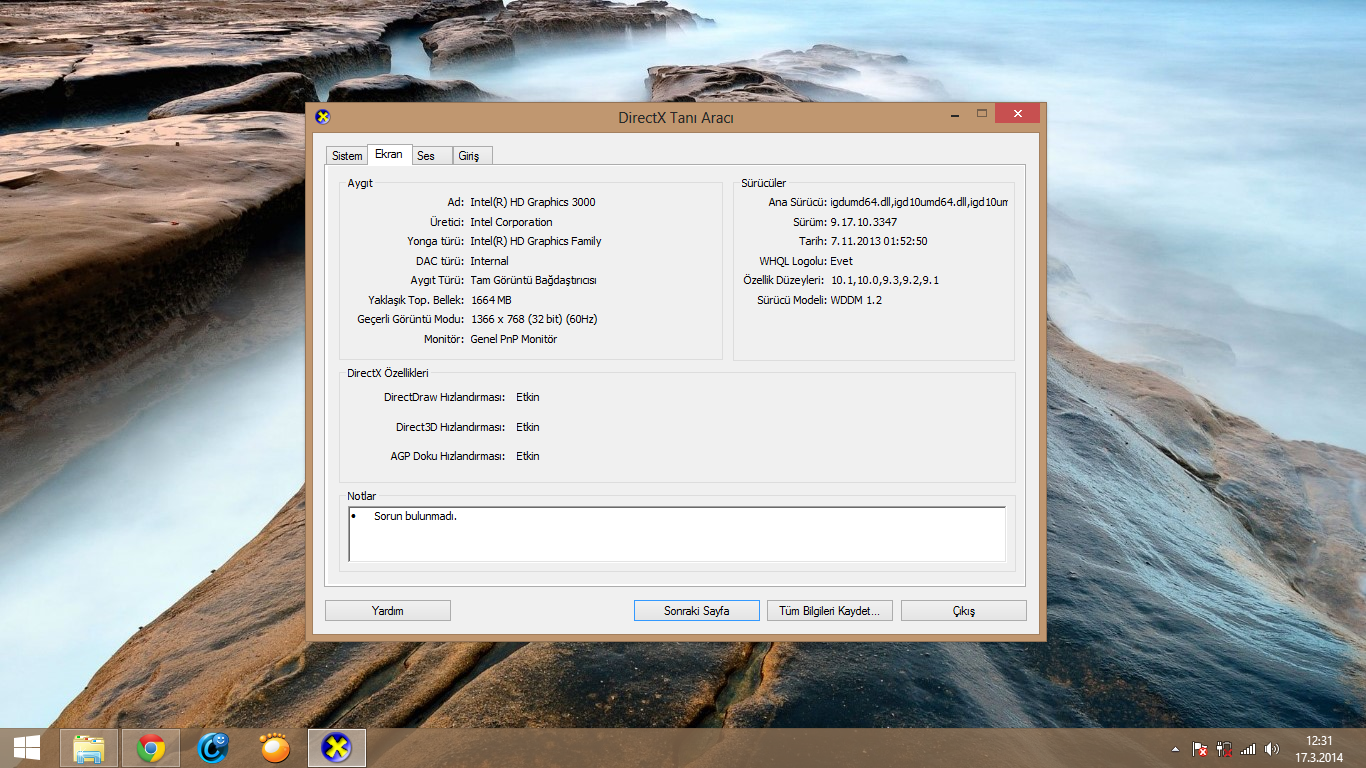1366x768 pixels.
Task: Click the Yardım button
Action: (388, 611)
